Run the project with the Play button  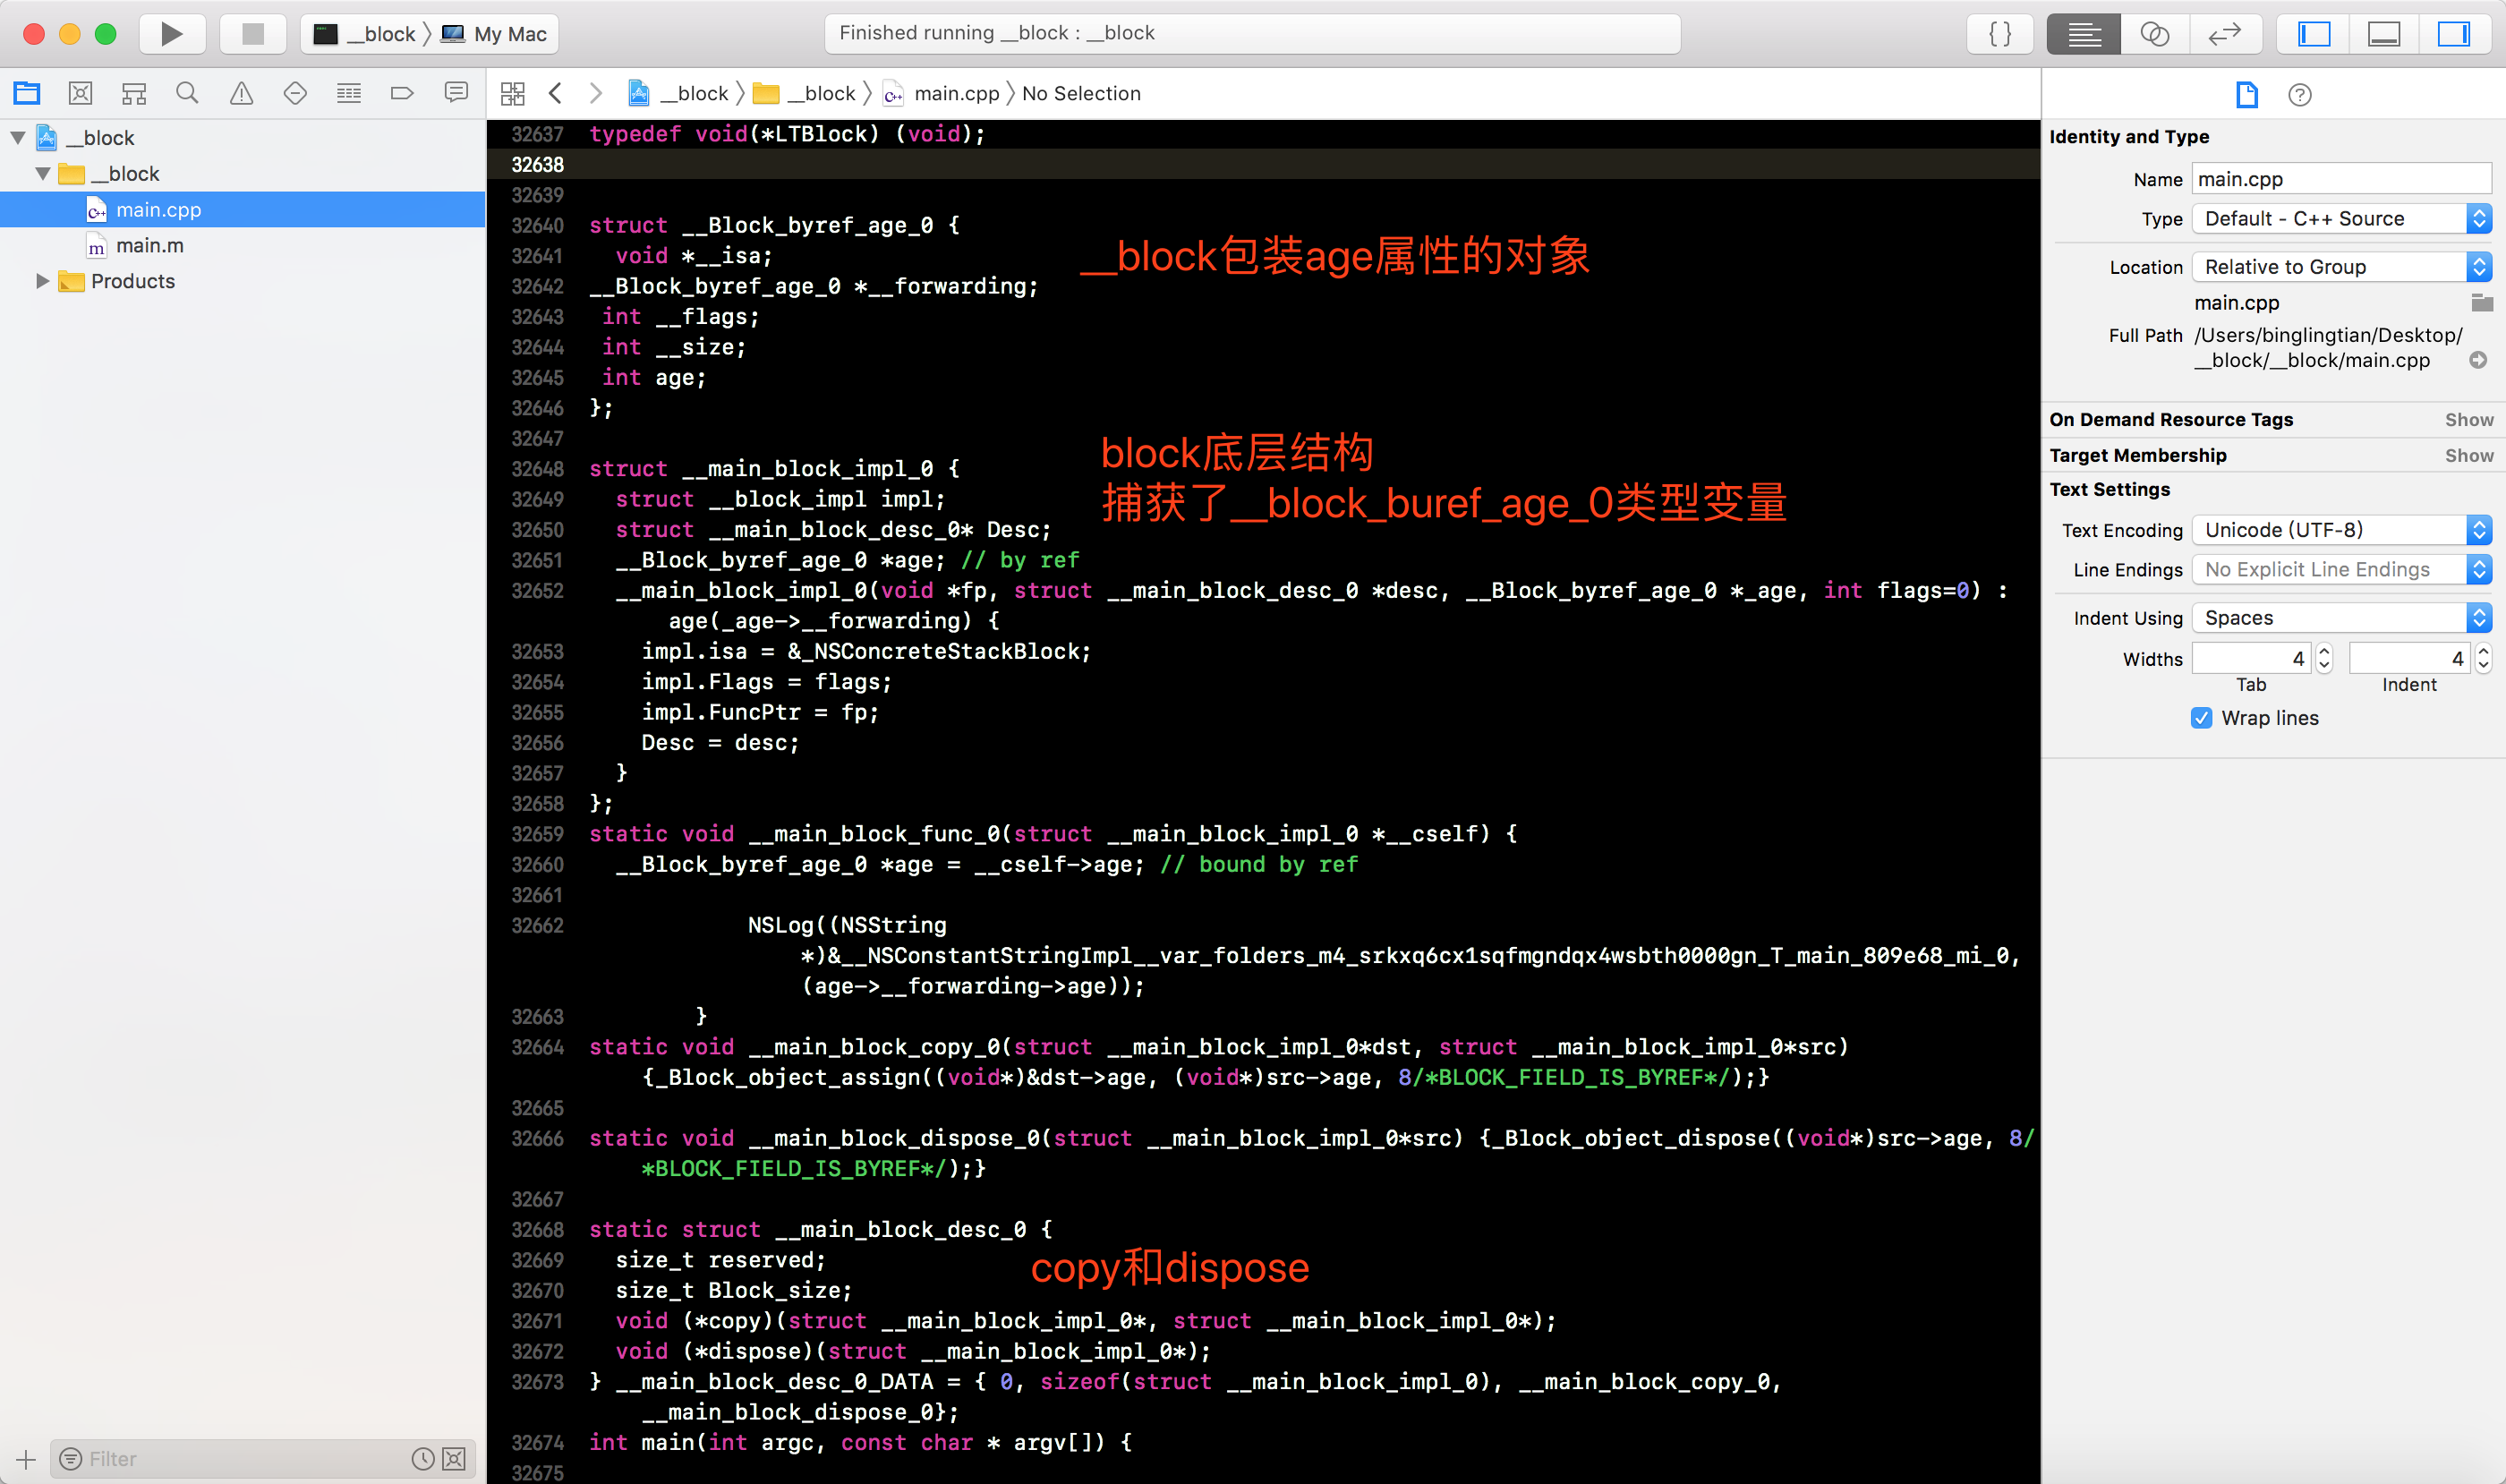171,34
